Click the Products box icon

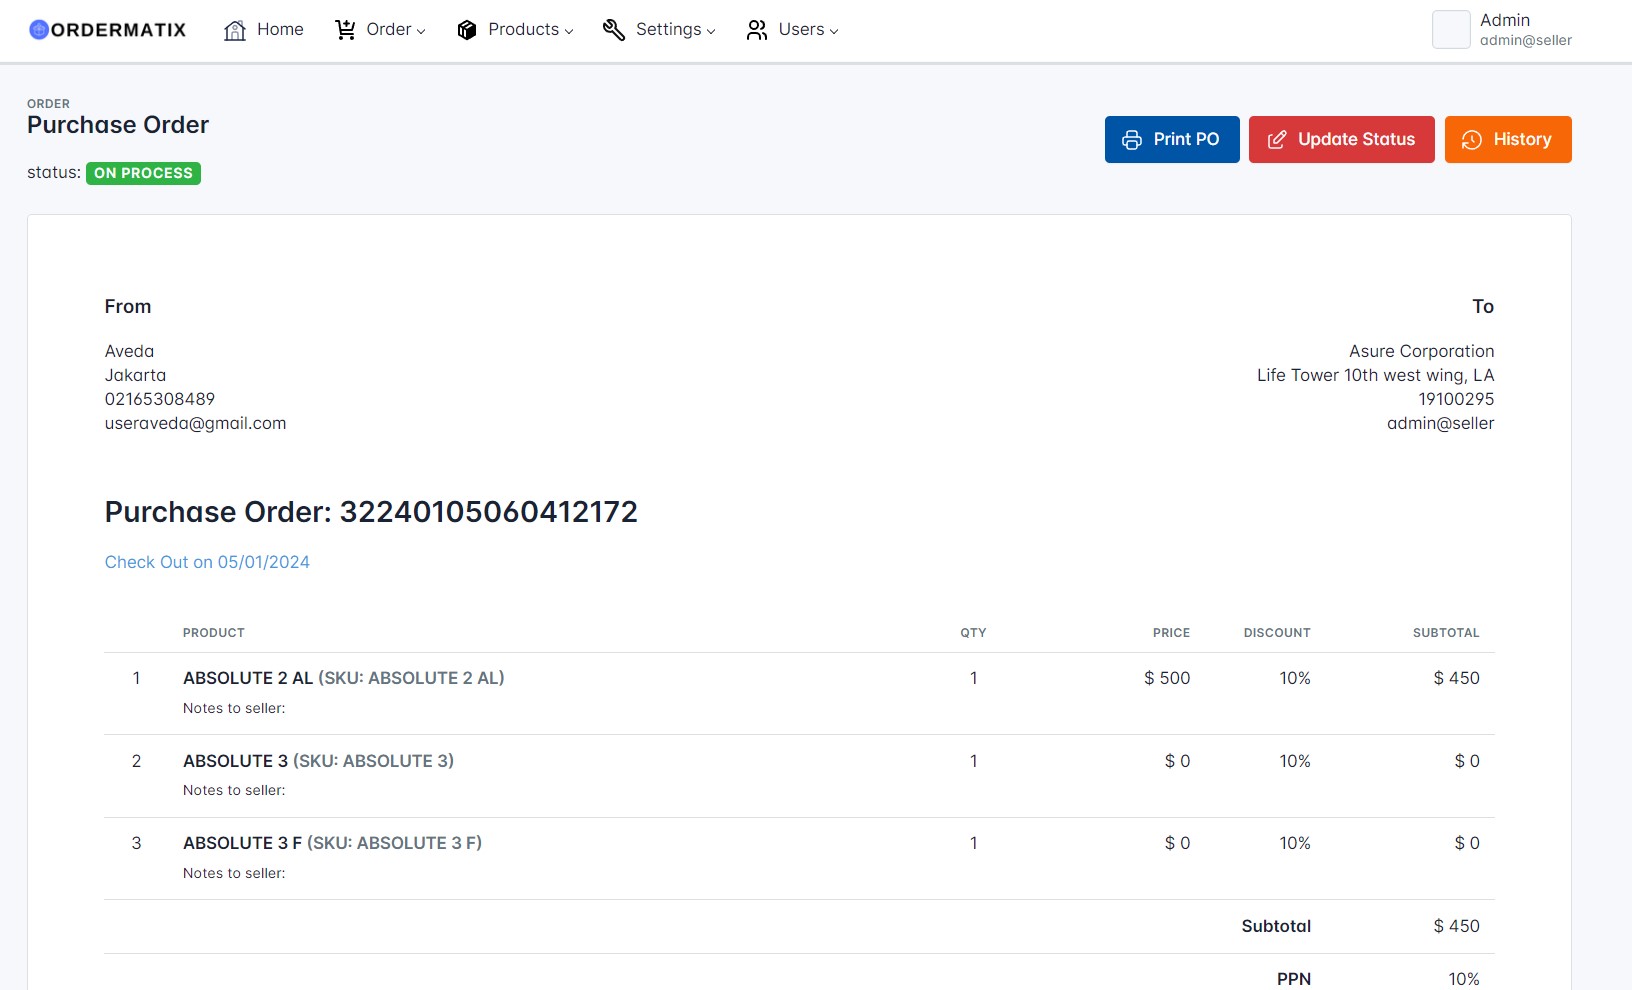point(466,29)
